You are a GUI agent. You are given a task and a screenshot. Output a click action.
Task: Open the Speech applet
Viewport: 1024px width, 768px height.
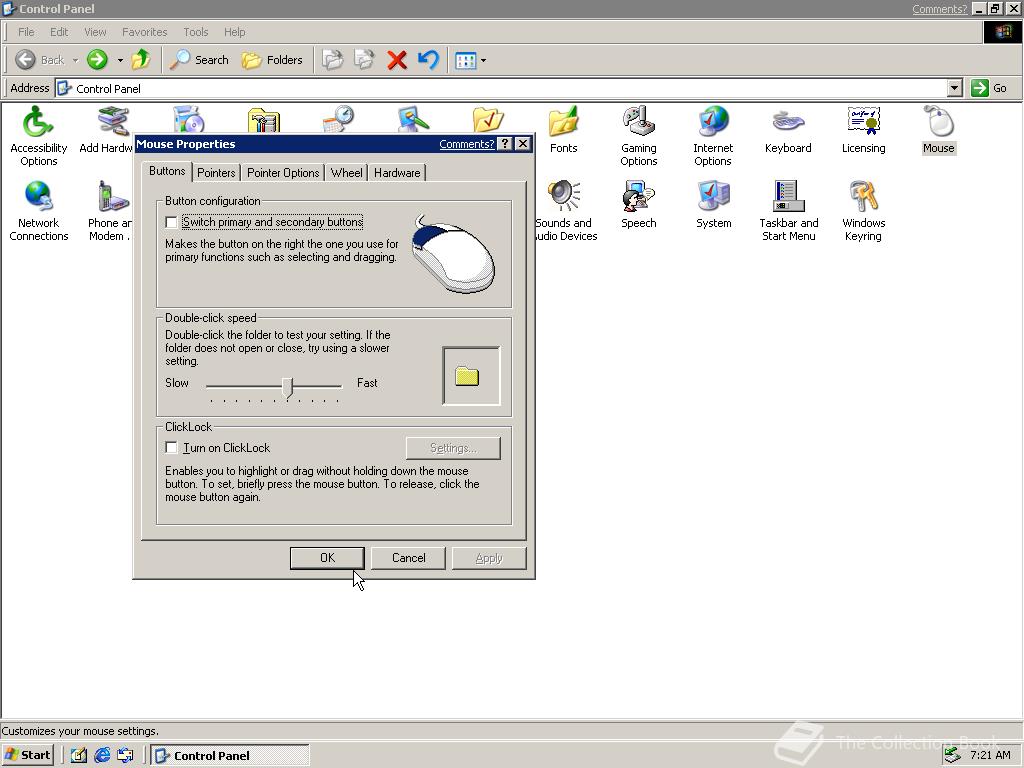click(x=638, y=204)
